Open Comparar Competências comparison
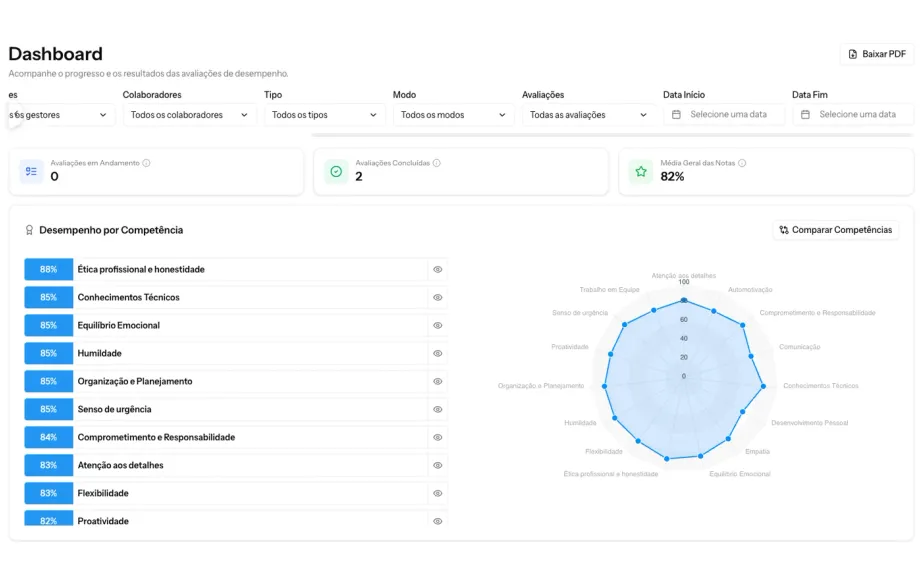The image size is (920, 576). coord(835,230)
